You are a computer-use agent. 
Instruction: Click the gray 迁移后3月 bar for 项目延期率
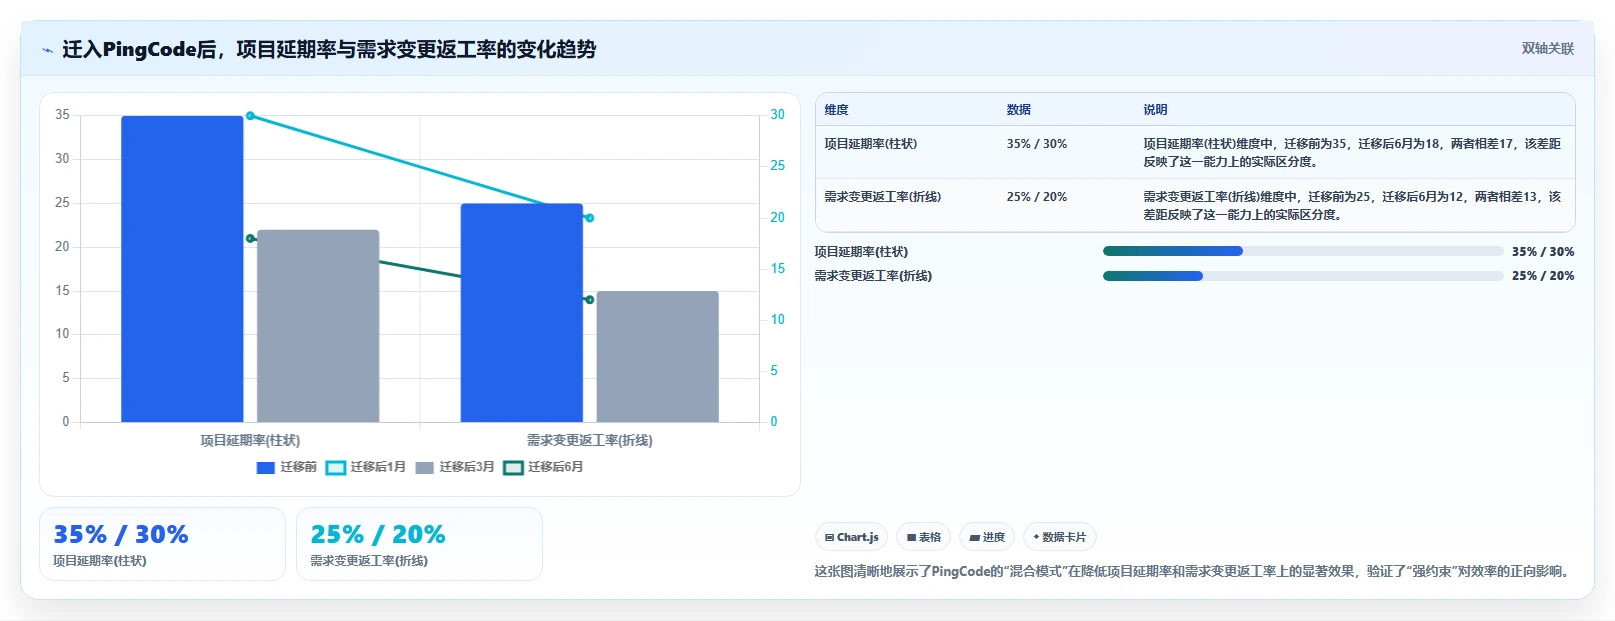pos(318,326)
